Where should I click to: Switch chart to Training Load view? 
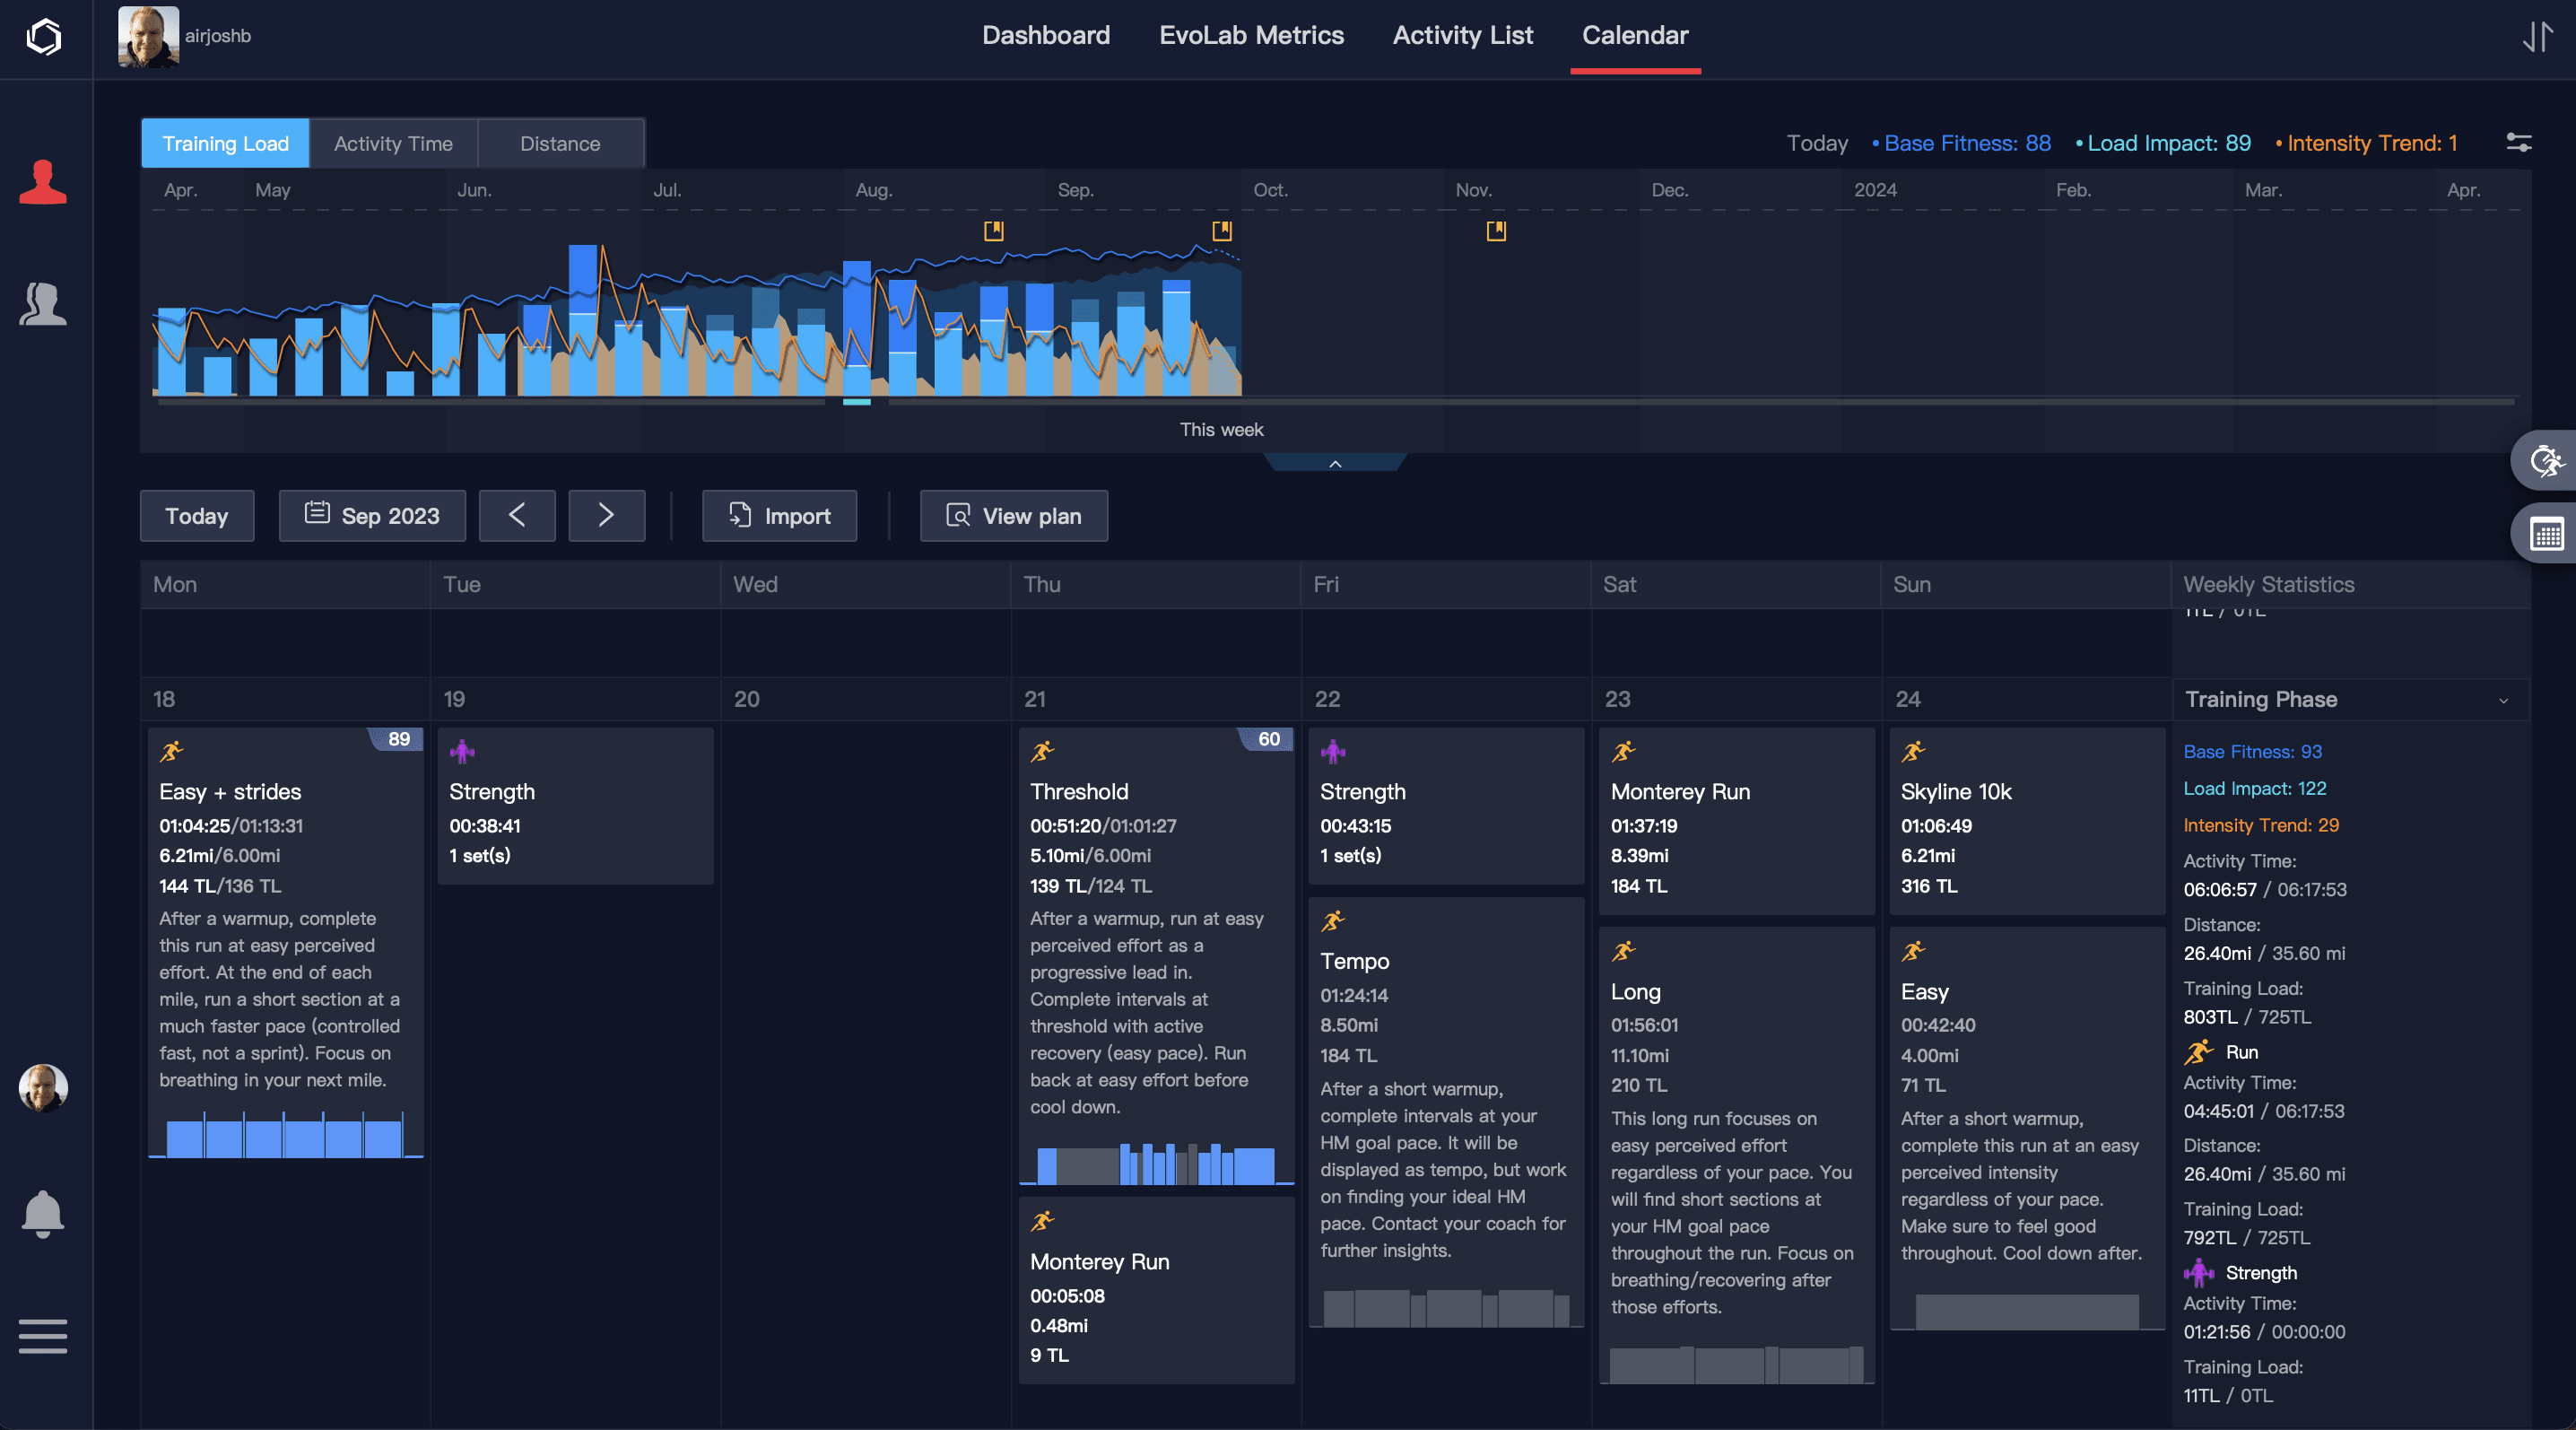point(225,143)
